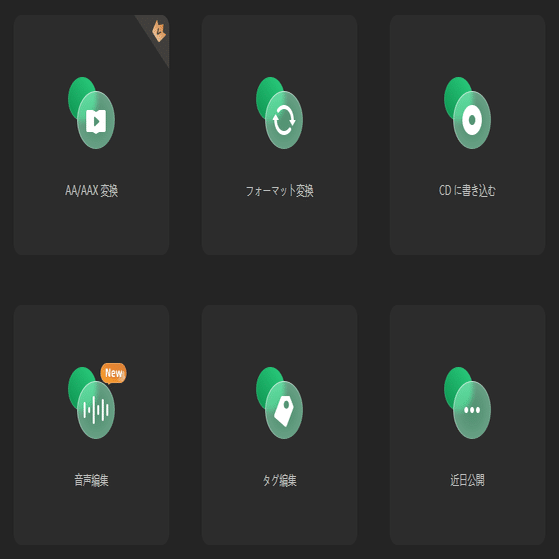Choose the タグ編集 label
559x559 pixels.
(x=280, y=480)
